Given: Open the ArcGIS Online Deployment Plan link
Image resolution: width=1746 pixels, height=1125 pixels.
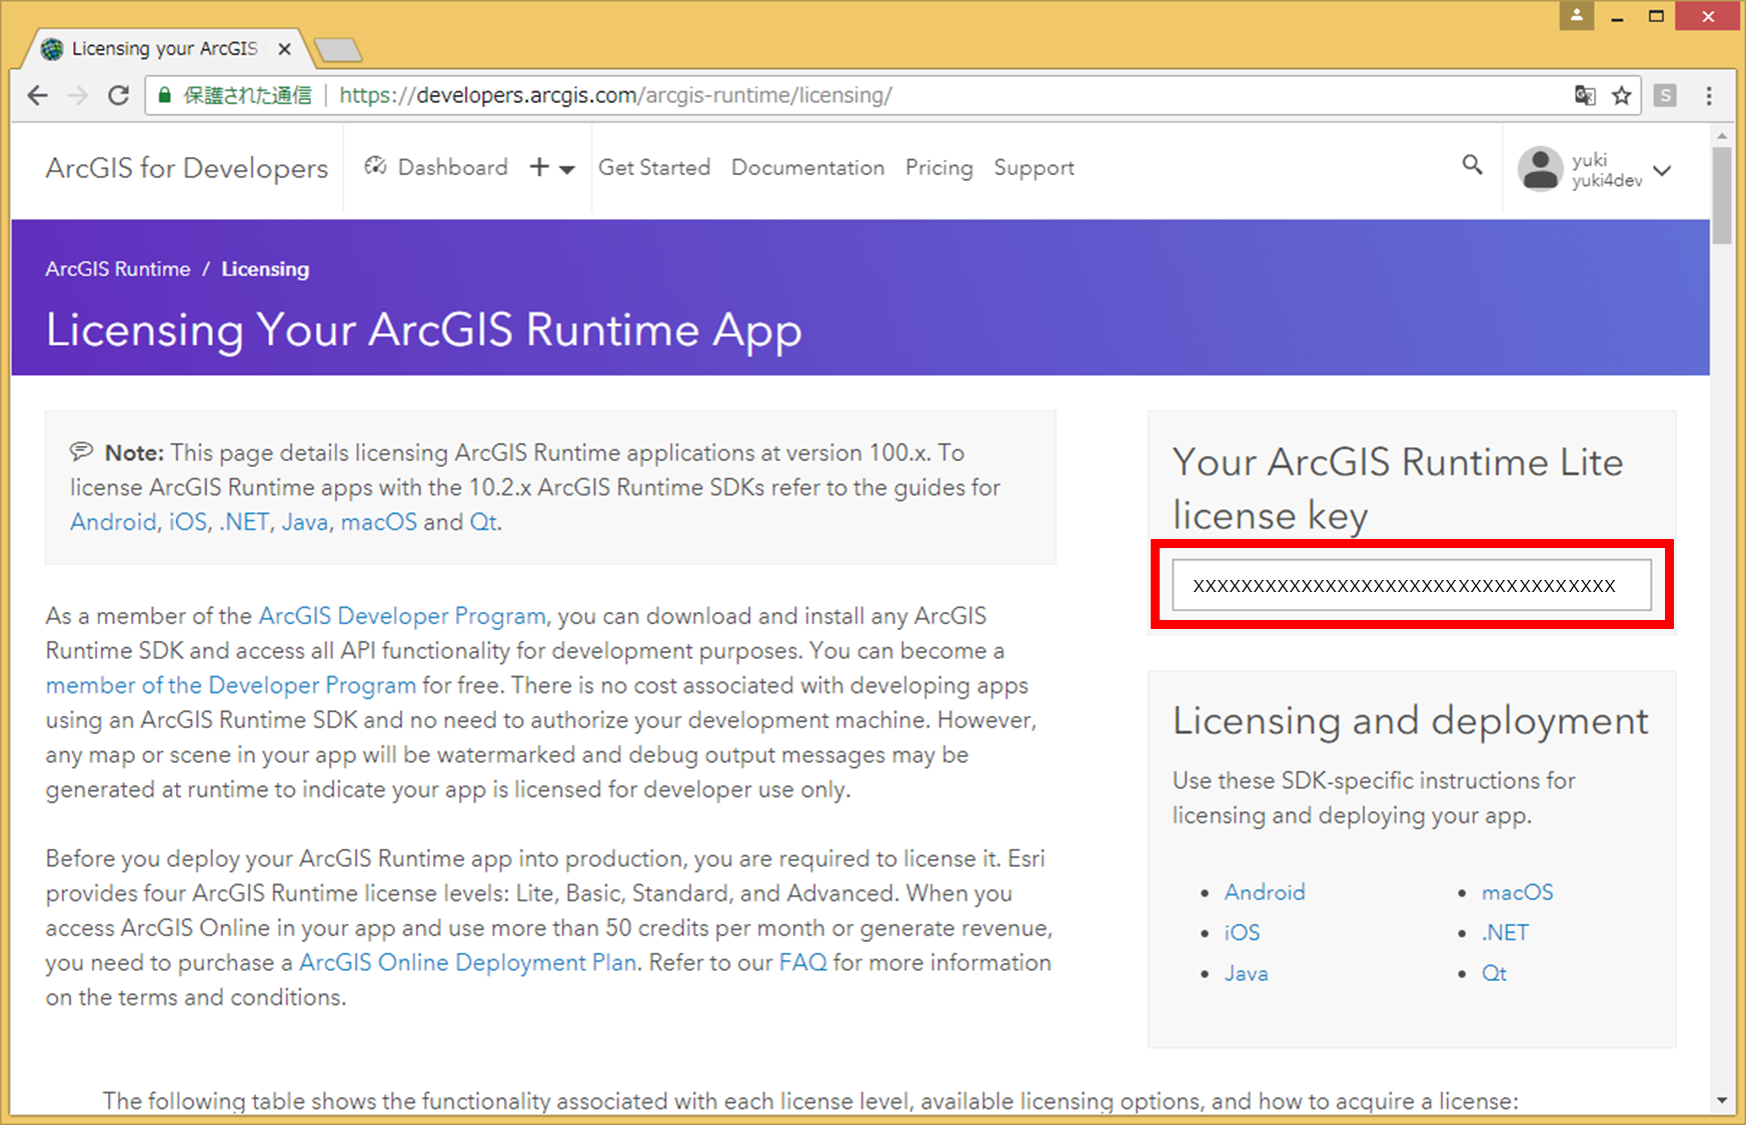Looking at the screenshot, I should [x=468, y=962].
